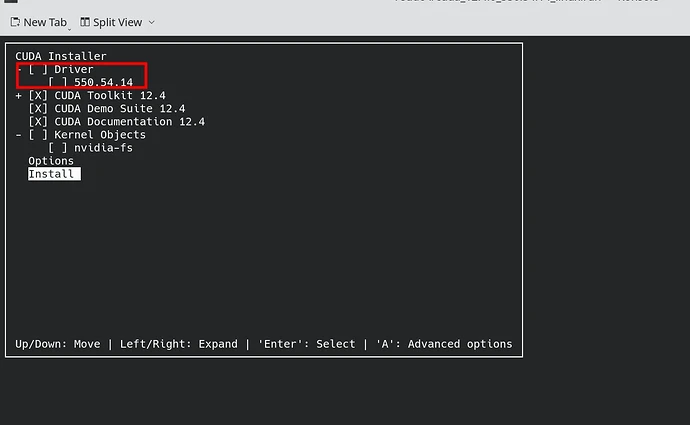Click the 'Enter': Select hint text

(306, 344)
